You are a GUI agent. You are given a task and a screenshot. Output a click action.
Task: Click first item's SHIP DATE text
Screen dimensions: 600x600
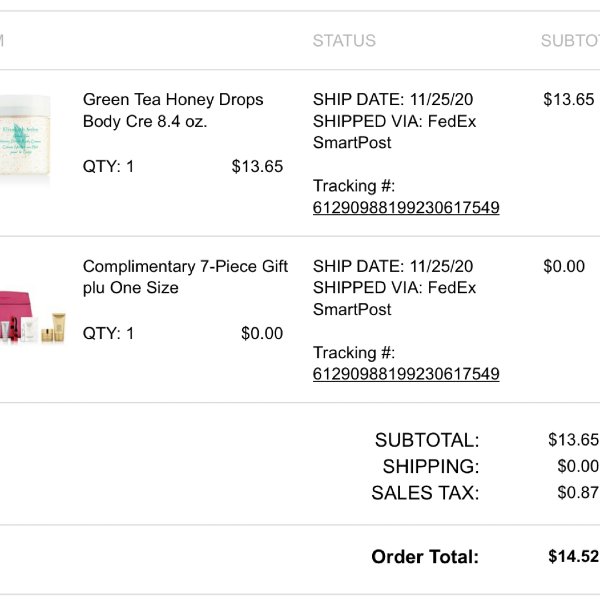pos(393,99)
